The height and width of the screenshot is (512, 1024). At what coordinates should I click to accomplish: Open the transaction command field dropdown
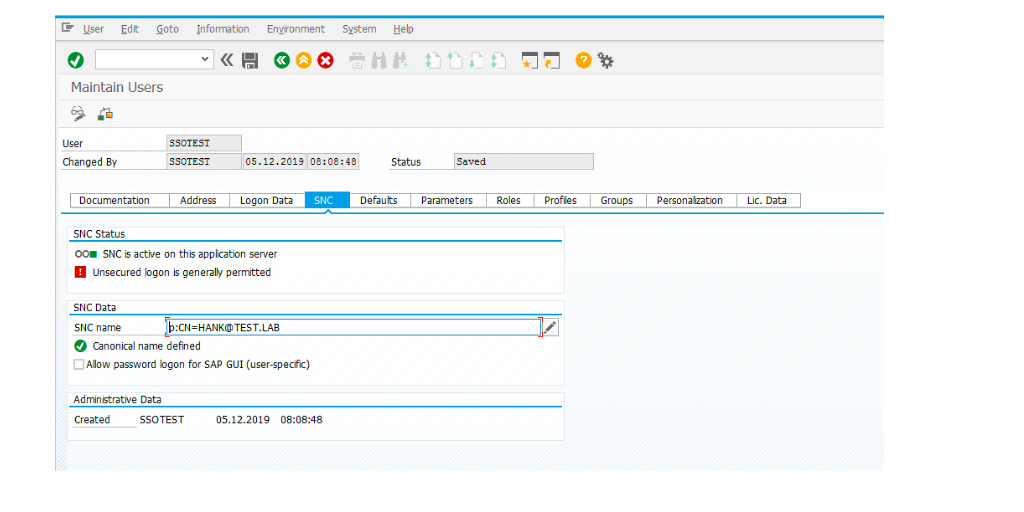pos(206,59)
